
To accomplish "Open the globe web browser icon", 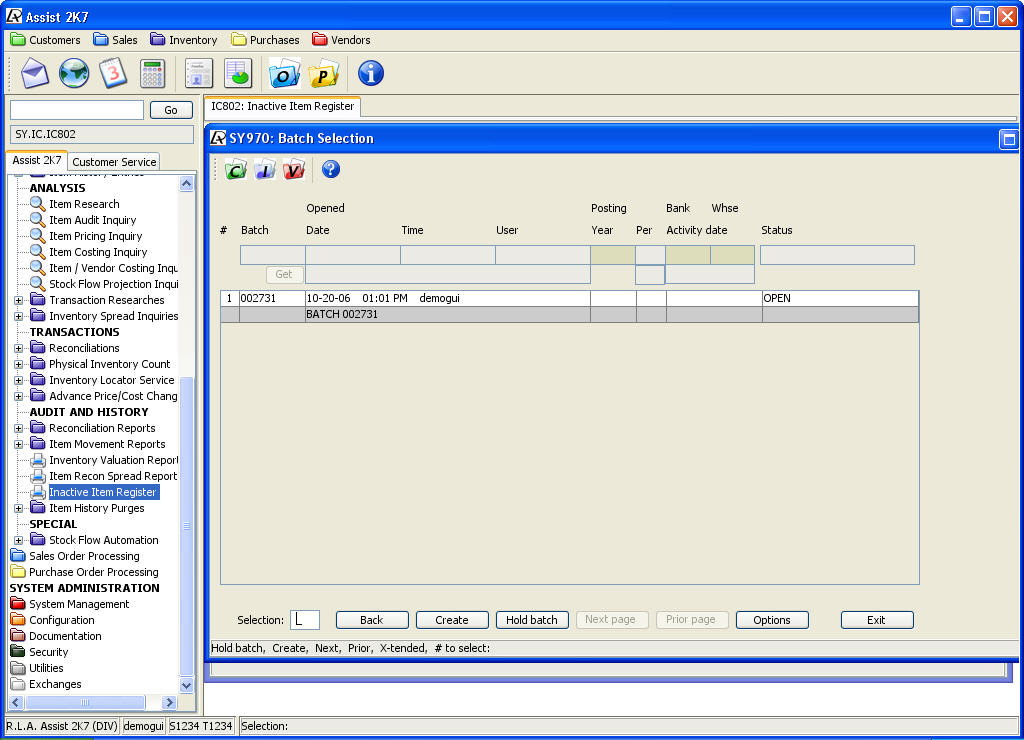I will (74, 73).
